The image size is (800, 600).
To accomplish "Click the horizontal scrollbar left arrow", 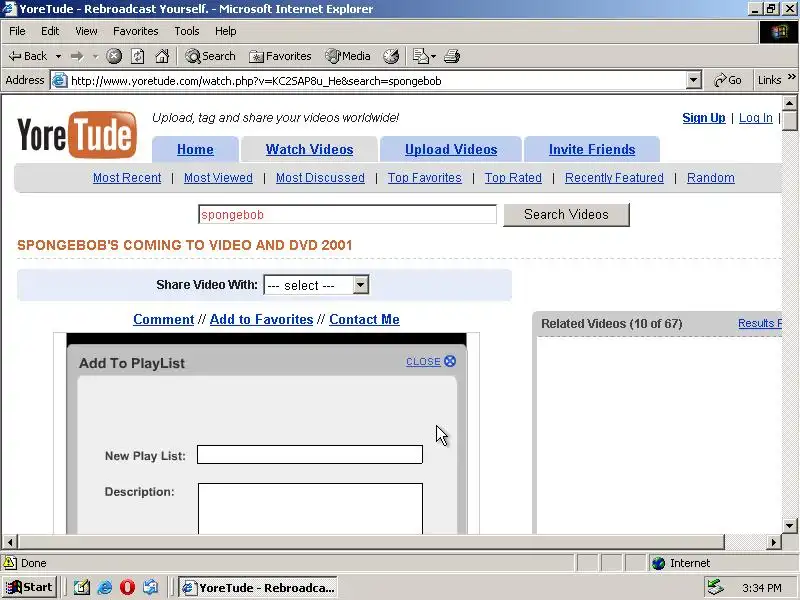I will point(10,542).
